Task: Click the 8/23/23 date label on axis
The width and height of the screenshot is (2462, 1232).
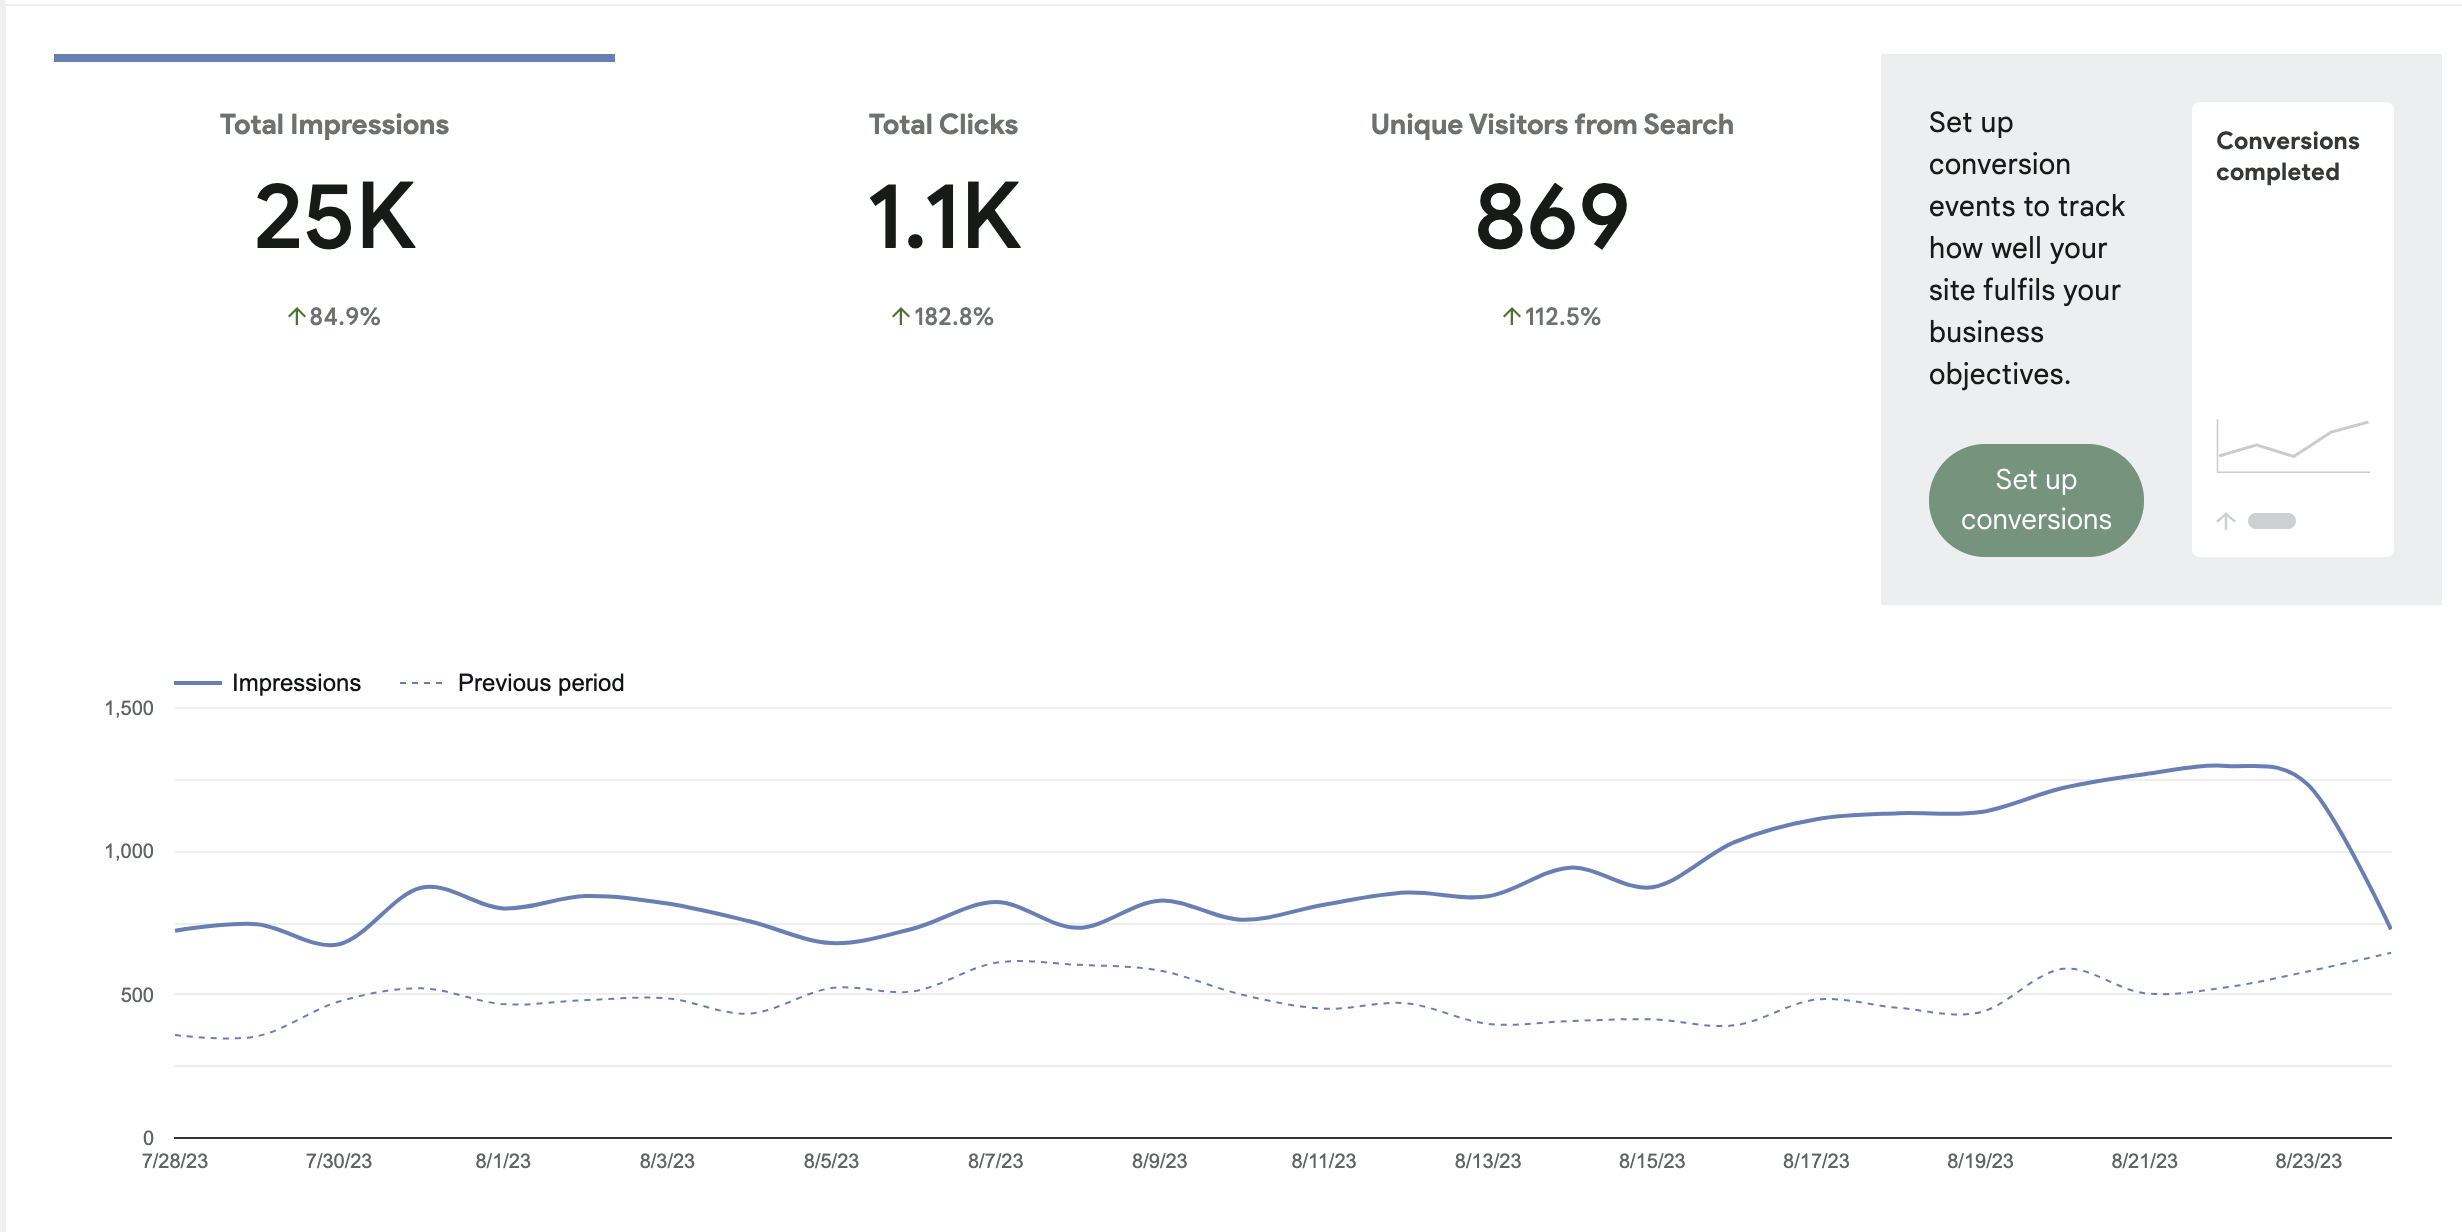Action: [x=2308, y=1161]
